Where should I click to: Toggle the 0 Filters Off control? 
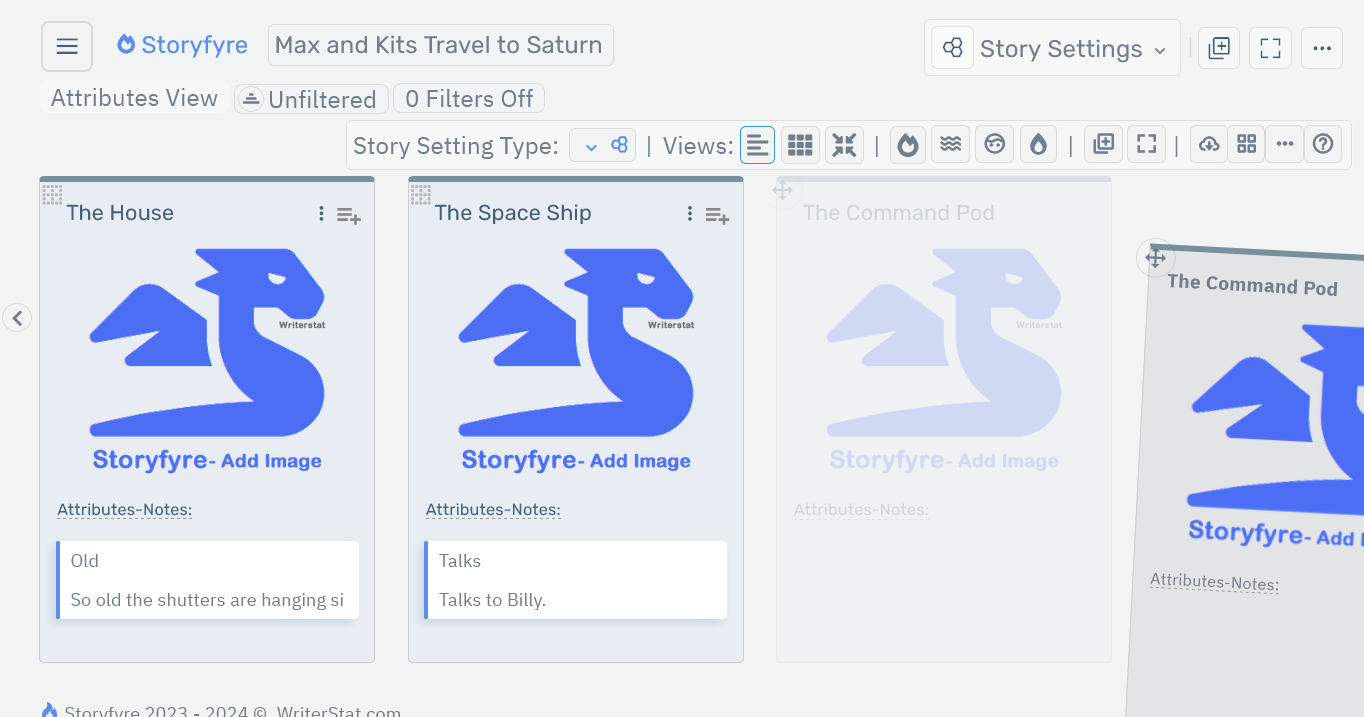point(468,98)
